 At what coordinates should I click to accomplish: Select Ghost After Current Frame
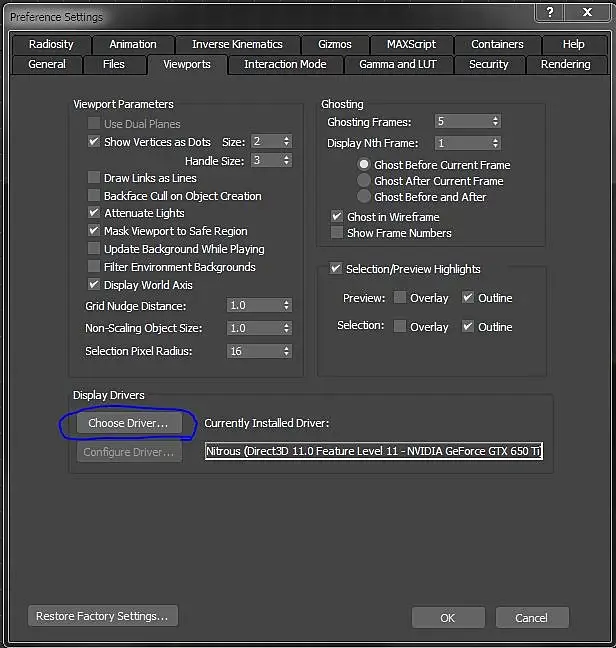[364, 181]
